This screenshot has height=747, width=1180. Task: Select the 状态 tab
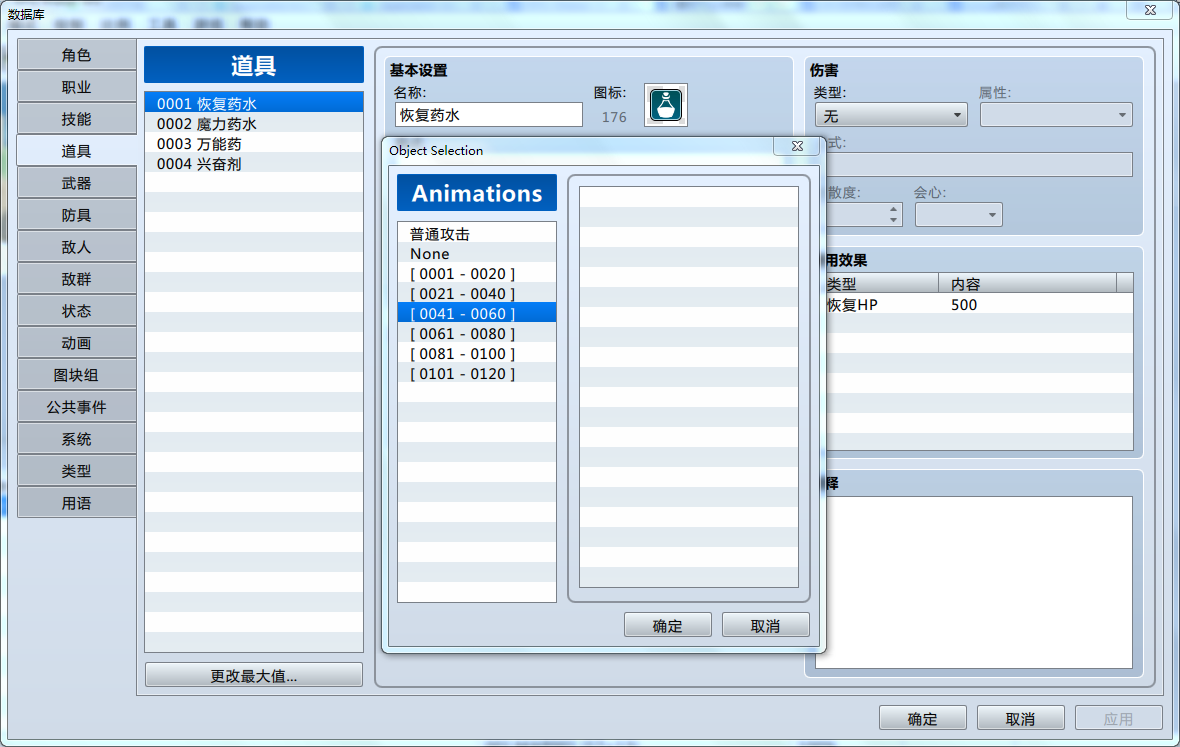point(77,311)
